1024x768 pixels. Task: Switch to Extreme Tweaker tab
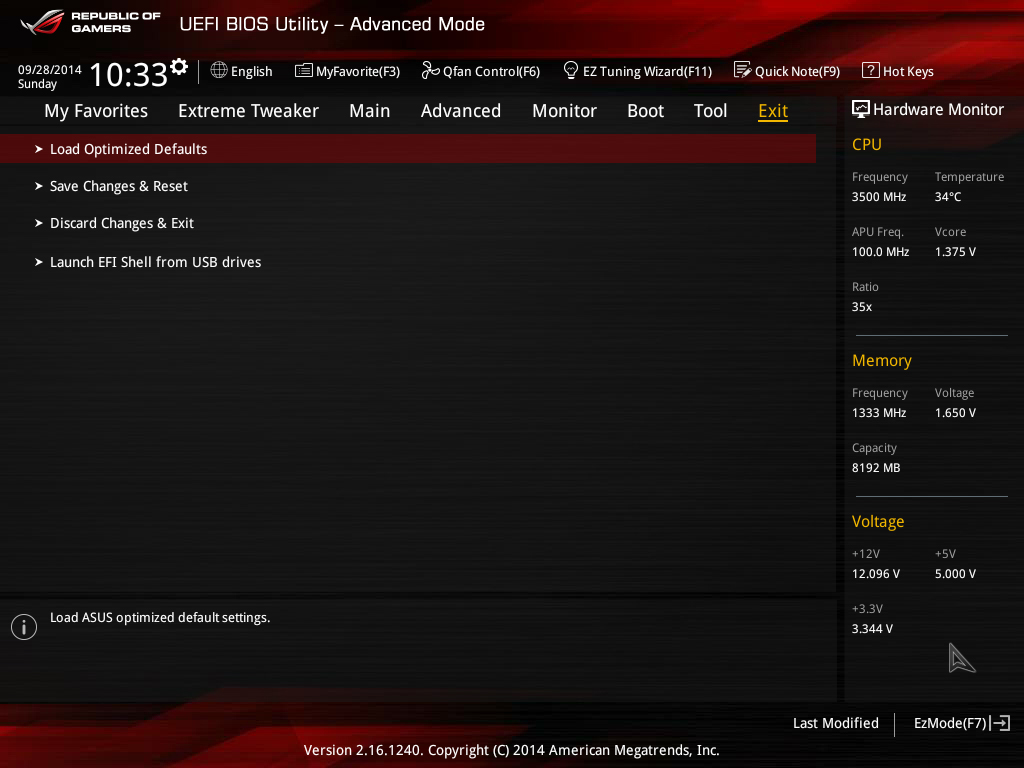click(249, 111)
